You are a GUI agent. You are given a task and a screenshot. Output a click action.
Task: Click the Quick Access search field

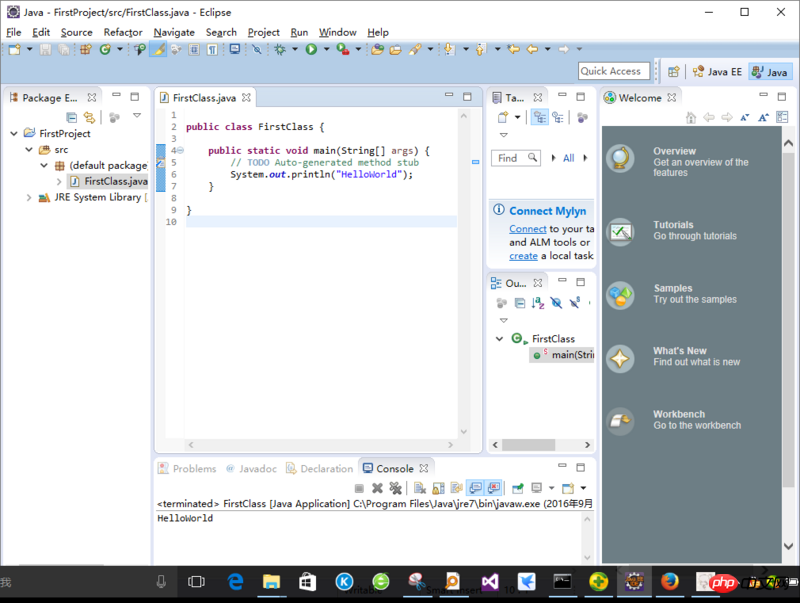coord(611,71)
